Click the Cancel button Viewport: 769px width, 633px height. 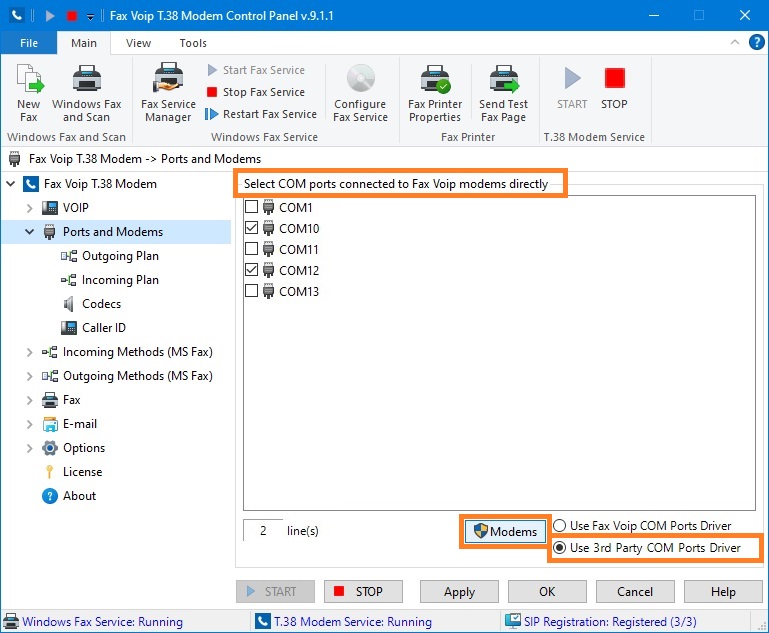click(x=635, y=592)
